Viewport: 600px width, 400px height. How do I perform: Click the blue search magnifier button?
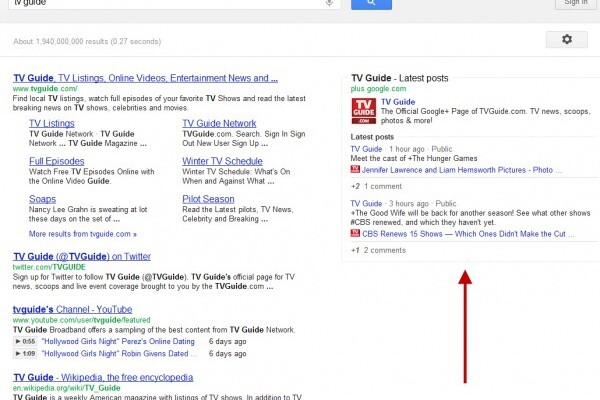[371, 4]
